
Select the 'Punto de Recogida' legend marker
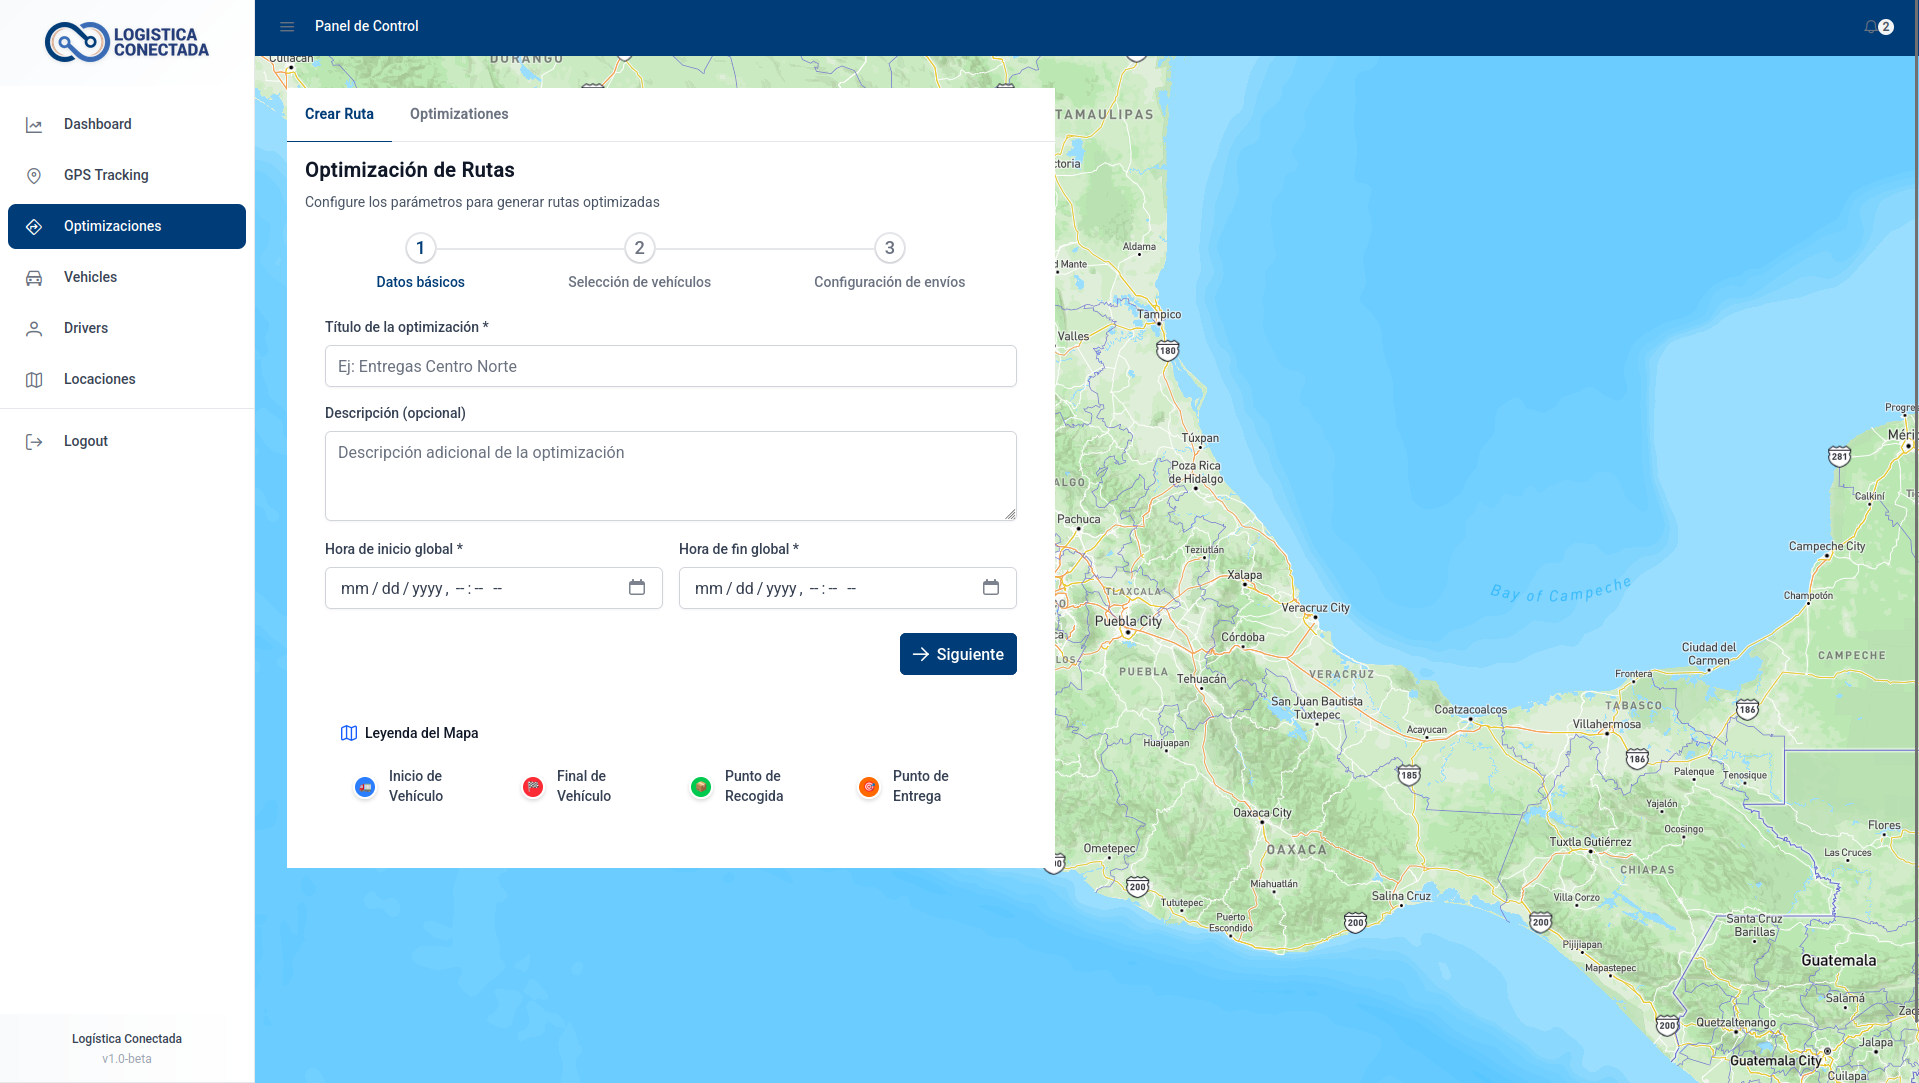(x=700, y=786)
